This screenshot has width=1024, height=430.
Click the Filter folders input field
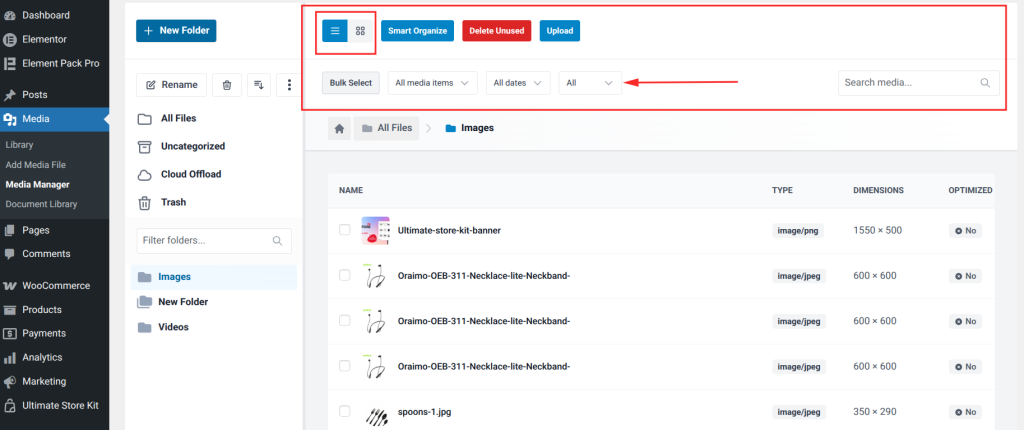click(x=214, y=240)
